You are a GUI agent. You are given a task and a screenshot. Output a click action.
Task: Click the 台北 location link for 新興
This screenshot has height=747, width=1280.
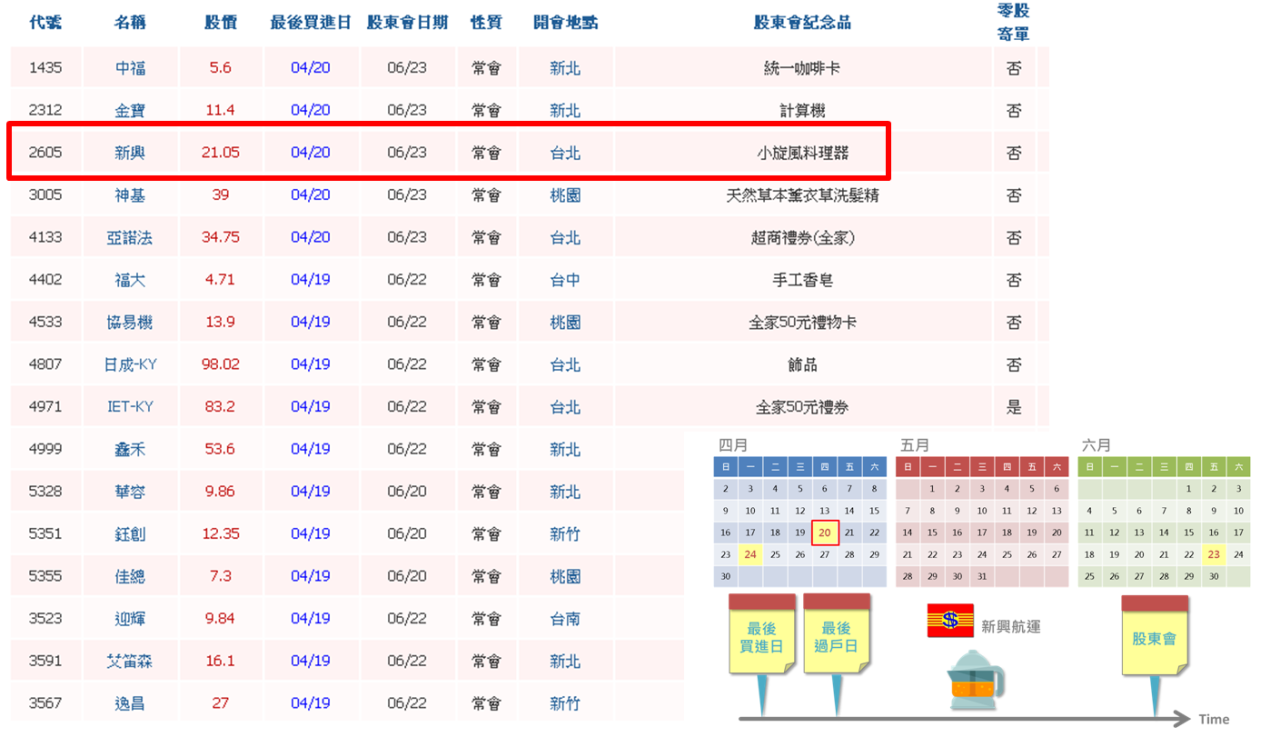[565, 153]
